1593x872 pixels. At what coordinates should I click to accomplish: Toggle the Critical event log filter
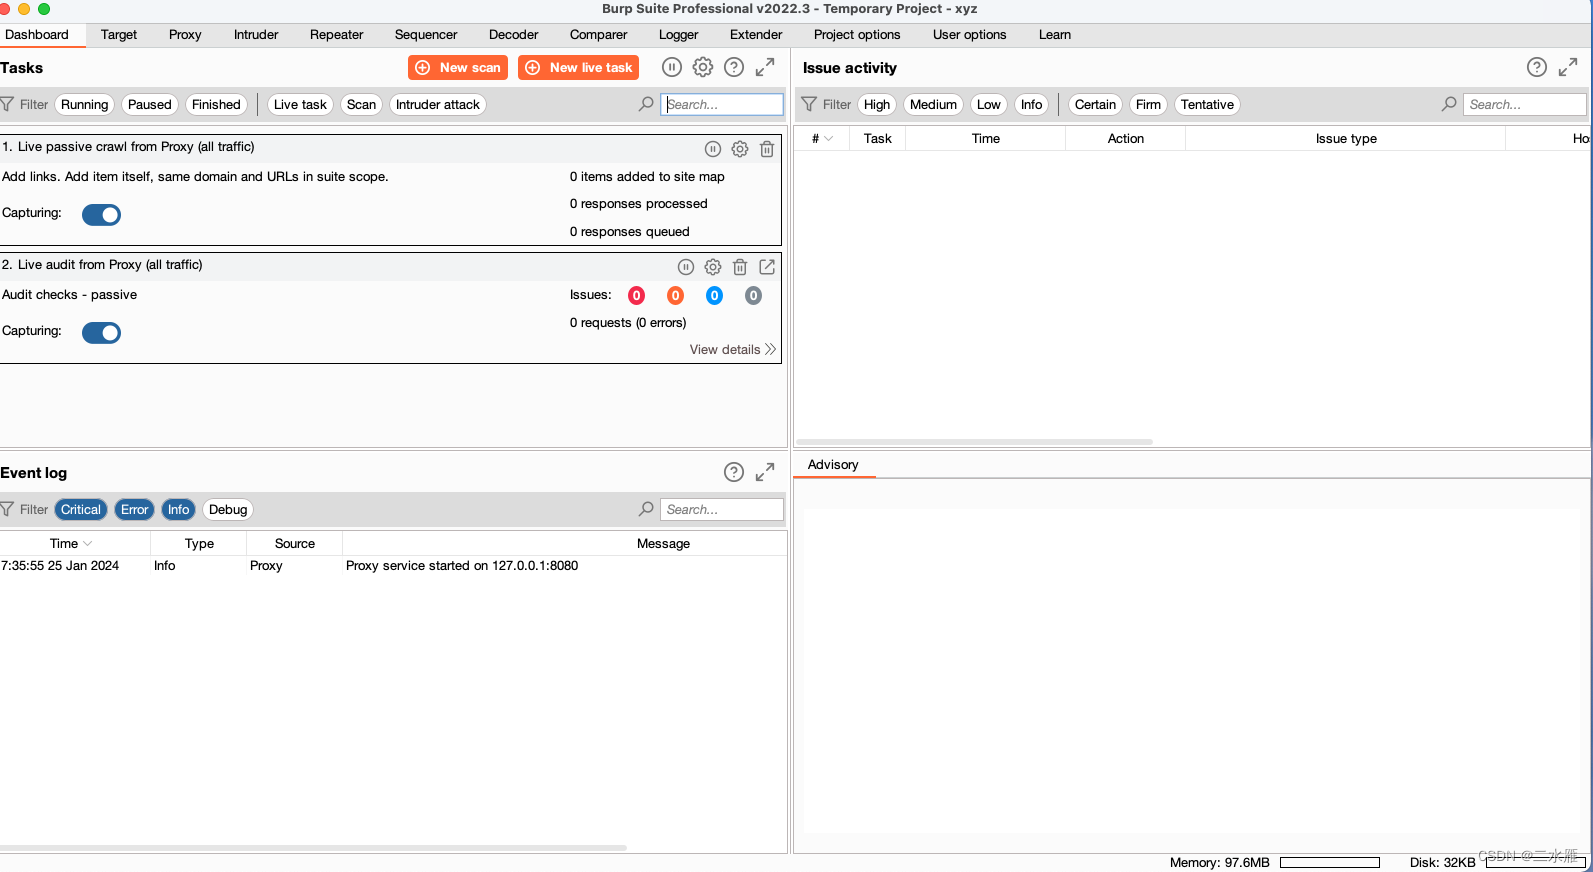(81, 509)
